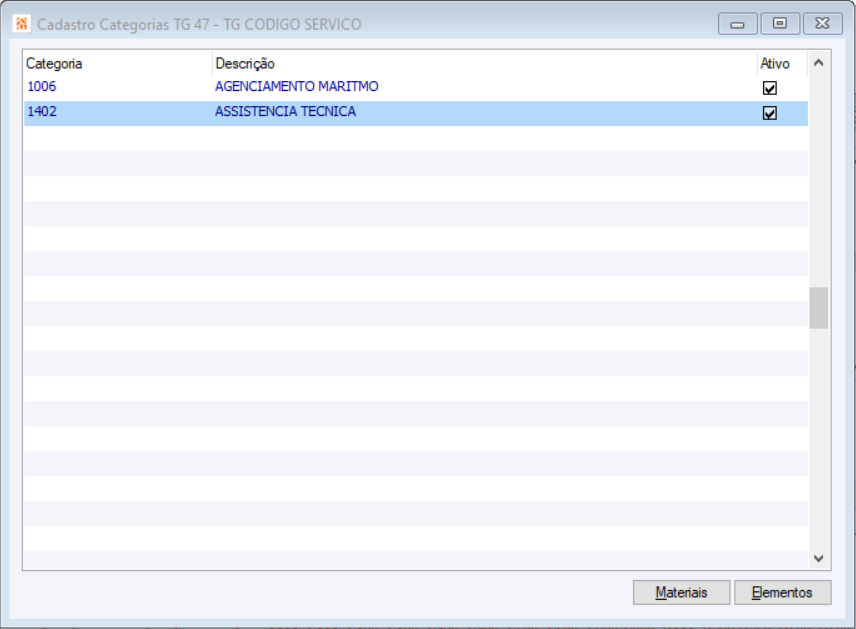Screen dimensions: 856x629
Task: Uncheck Ativo for AGENCIAMENTO MARITMO
Action: [770, 88]
